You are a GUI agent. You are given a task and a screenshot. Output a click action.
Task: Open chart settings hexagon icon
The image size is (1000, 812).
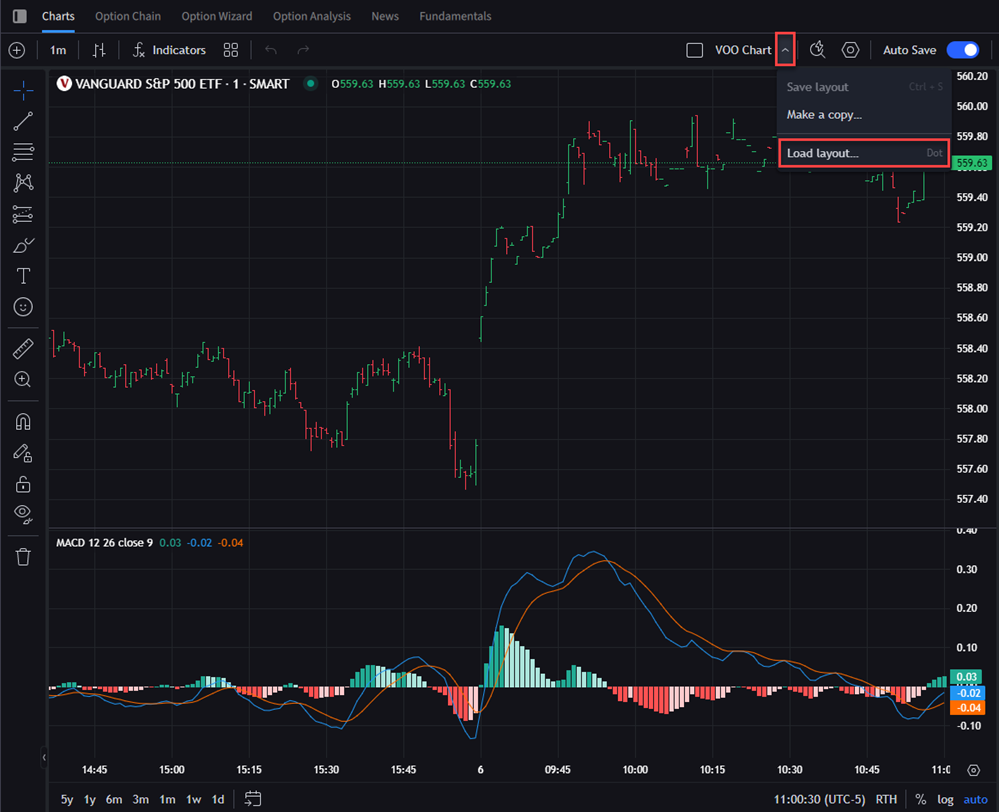coord(850,50)
